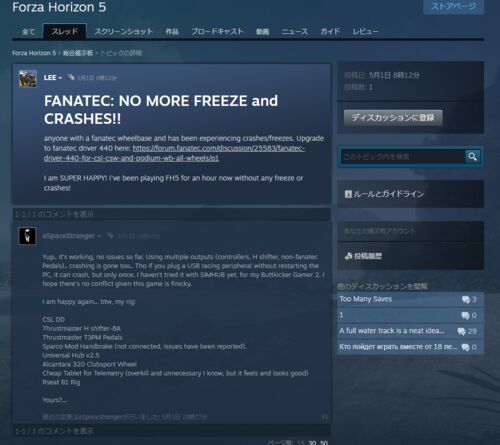The width and height of the screenshot is (500, 445).
Task: Open LEE's avatar thumbnail
Action: pos(28,79)
